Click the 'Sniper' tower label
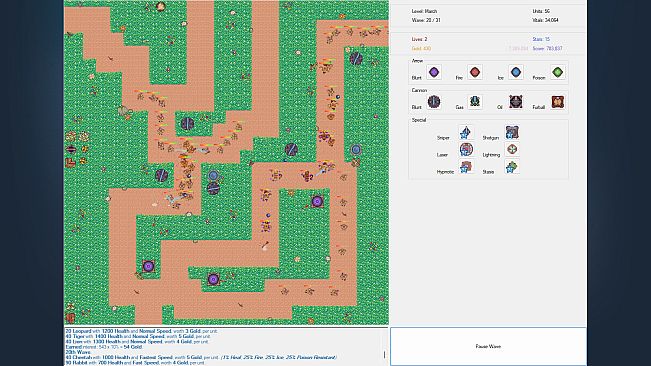 (x=443, y=138)
